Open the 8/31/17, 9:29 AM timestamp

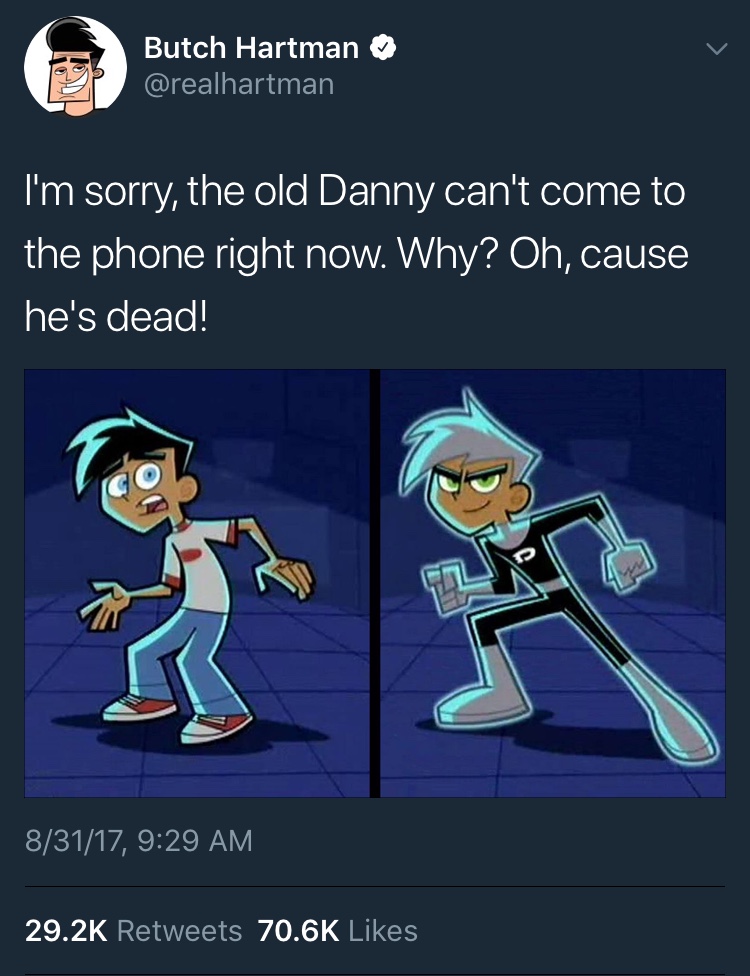[x=139, y=840]
